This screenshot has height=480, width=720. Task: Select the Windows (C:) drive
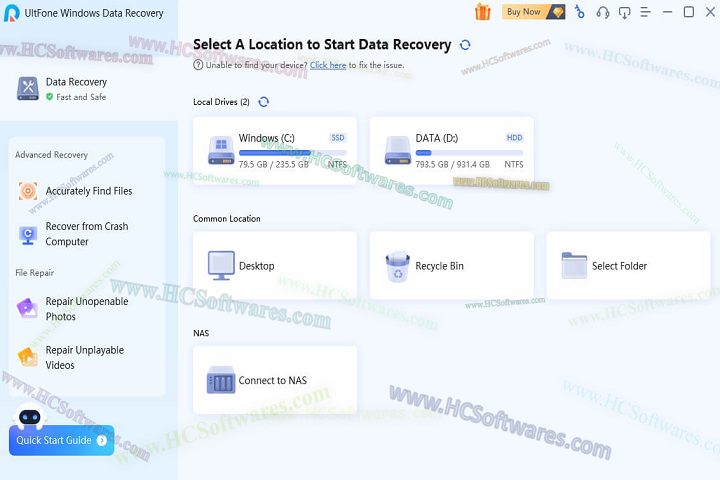275,151
